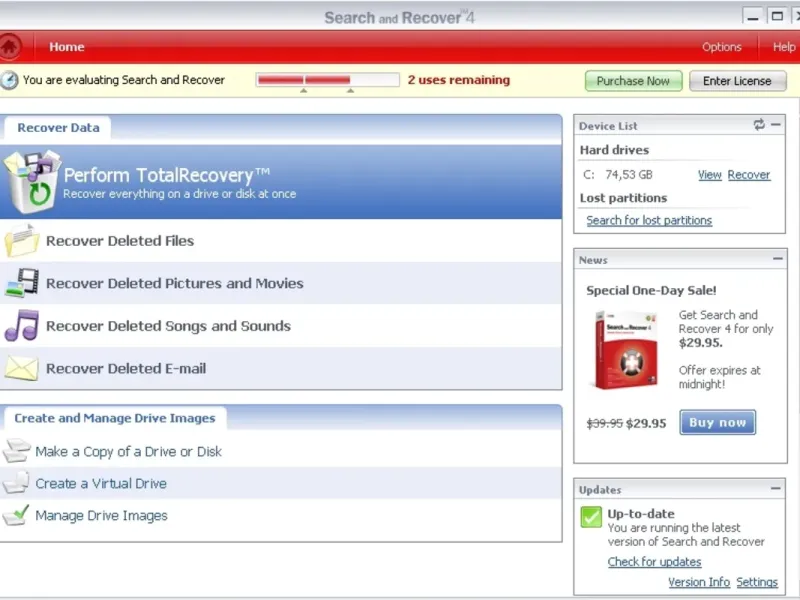This screenshot has width=800, height=600.
Task: Click the Check for updates link
Action: [654, 562]
